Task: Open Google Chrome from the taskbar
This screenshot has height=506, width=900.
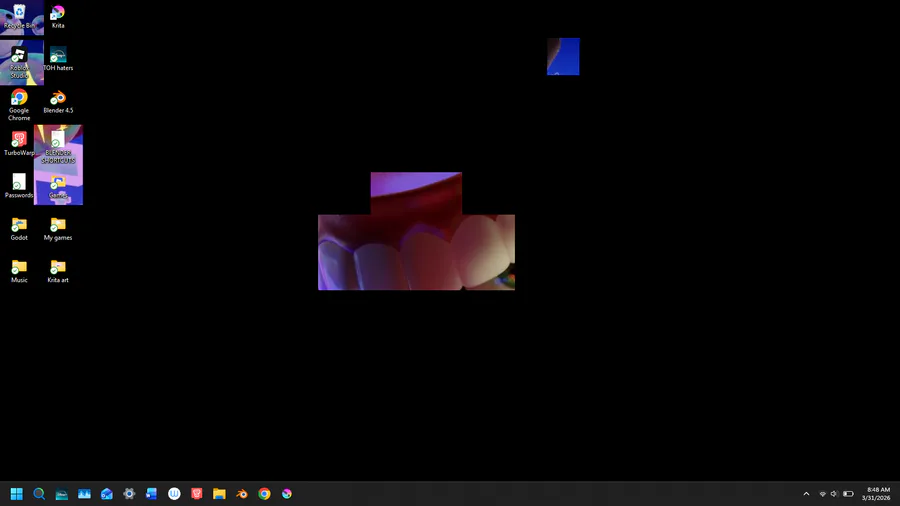Action: coord(264,494)
